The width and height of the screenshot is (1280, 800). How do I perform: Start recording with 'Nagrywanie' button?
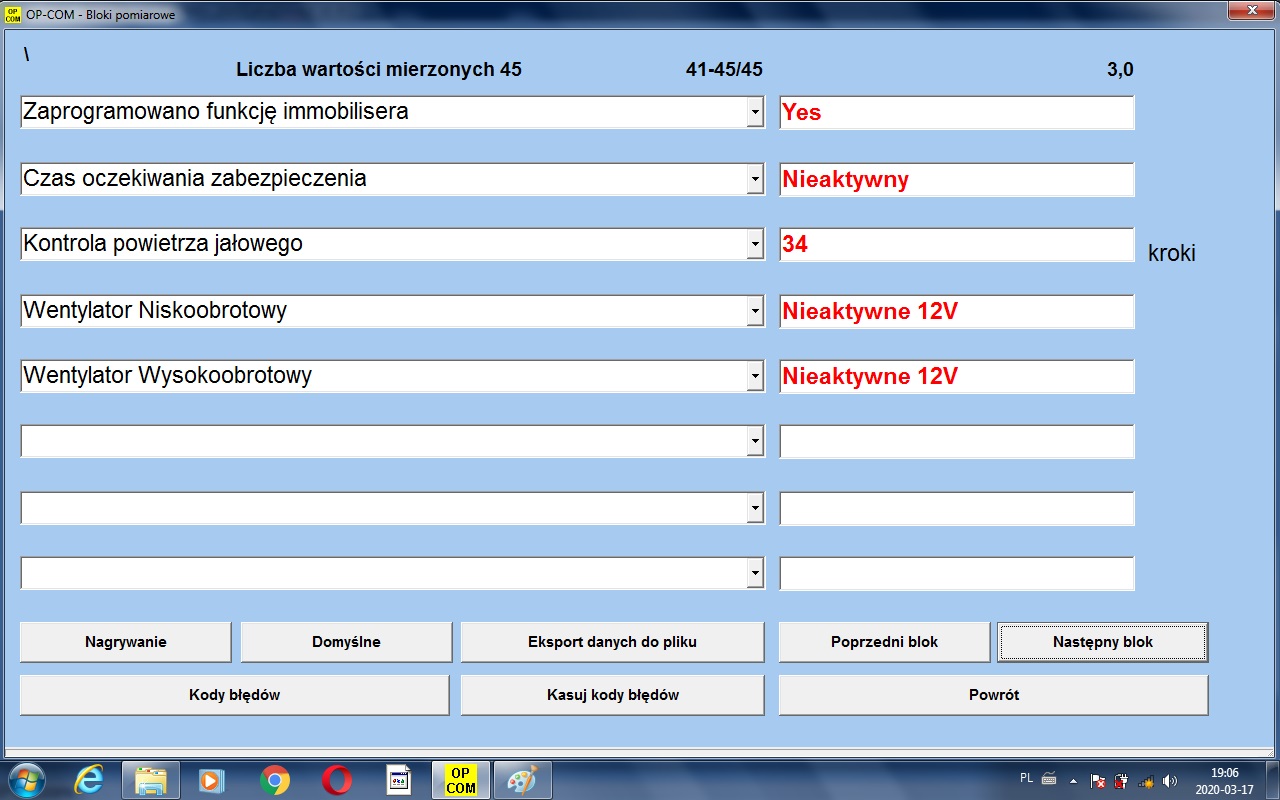point(125,642)
